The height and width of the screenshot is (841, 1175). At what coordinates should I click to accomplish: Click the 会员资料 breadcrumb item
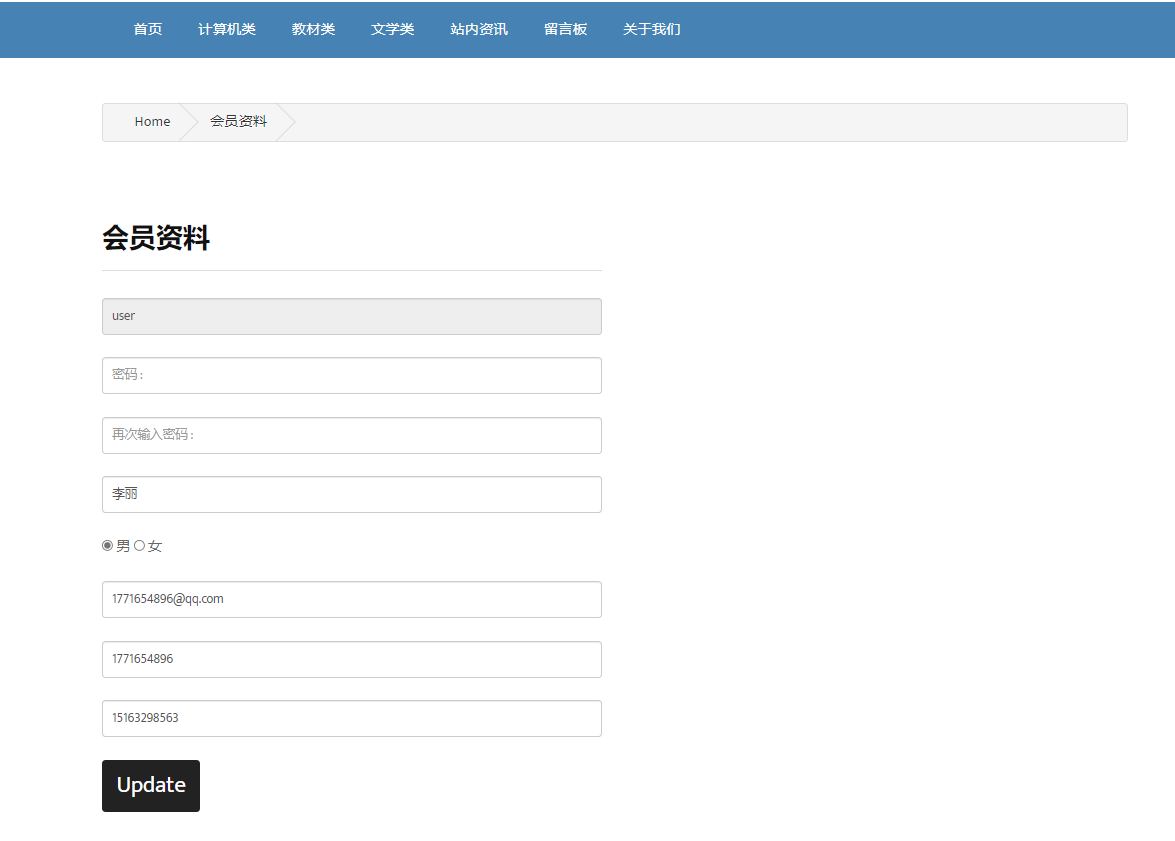coord(238,121)
